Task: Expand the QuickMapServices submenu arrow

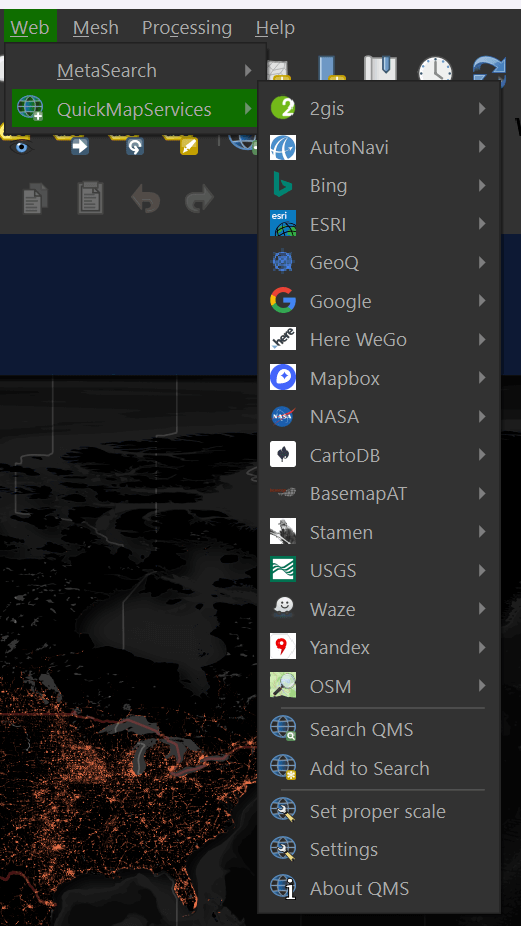Action: pos(248,109)
